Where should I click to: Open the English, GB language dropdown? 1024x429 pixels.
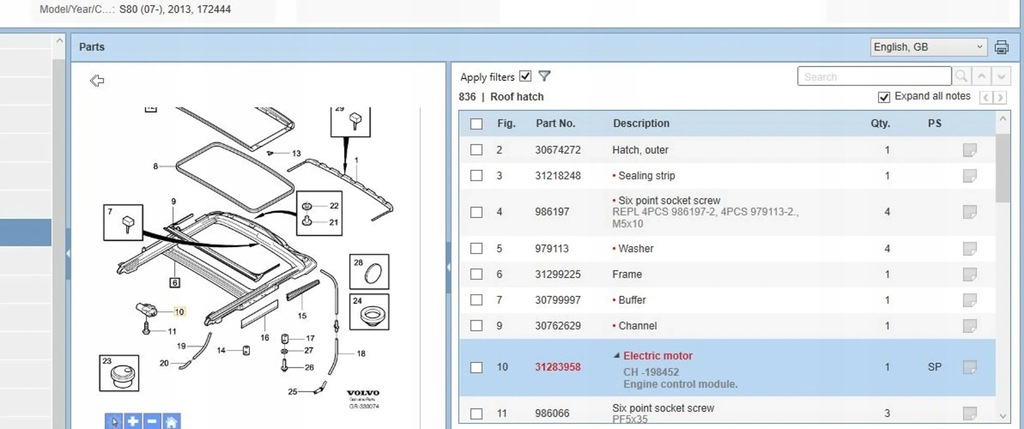pyautogui.click(x=929, y=47)
